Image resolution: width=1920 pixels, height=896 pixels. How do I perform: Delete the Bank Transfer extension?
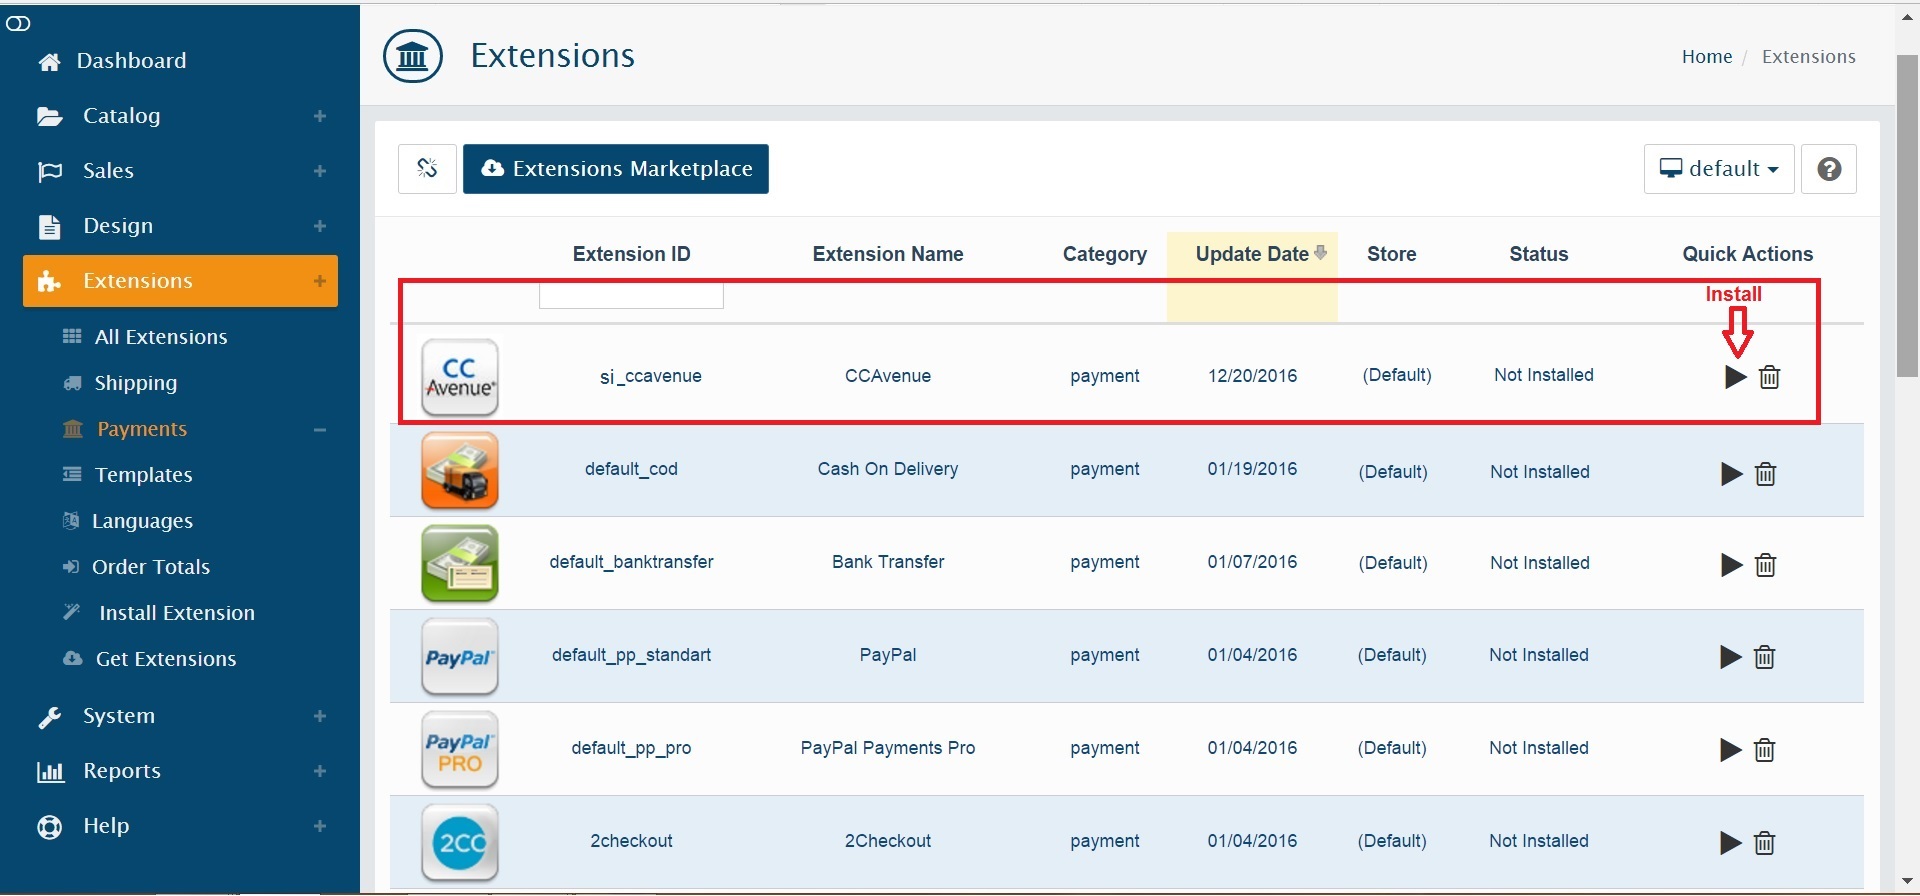point(1766,565)
